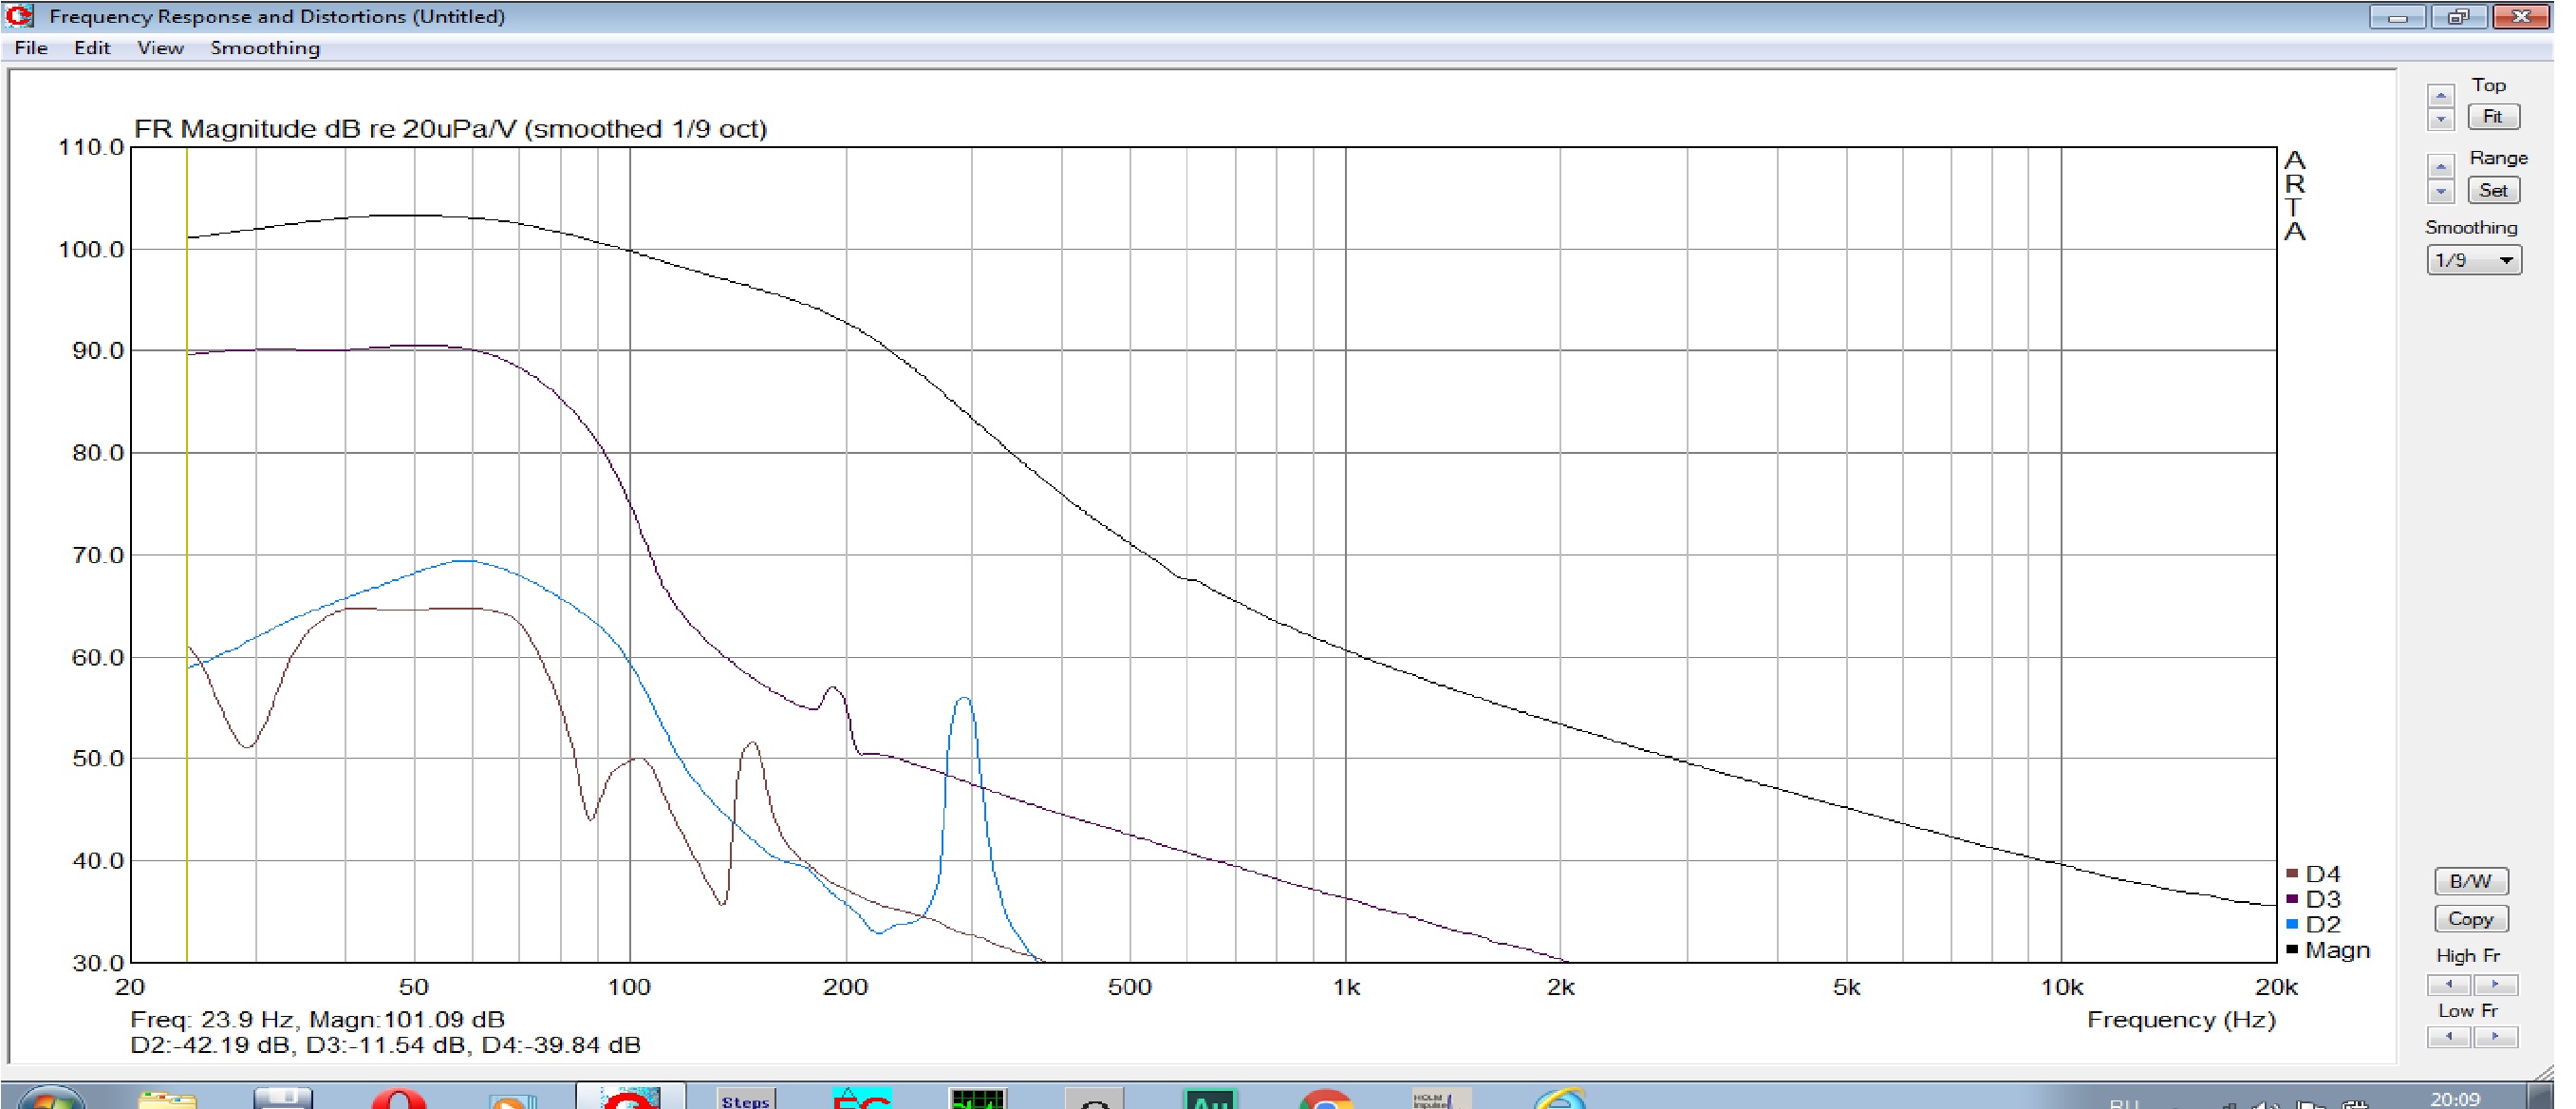2576x1109 pixels.
Task: Open the Edit menu
Action: coord(92,48)
